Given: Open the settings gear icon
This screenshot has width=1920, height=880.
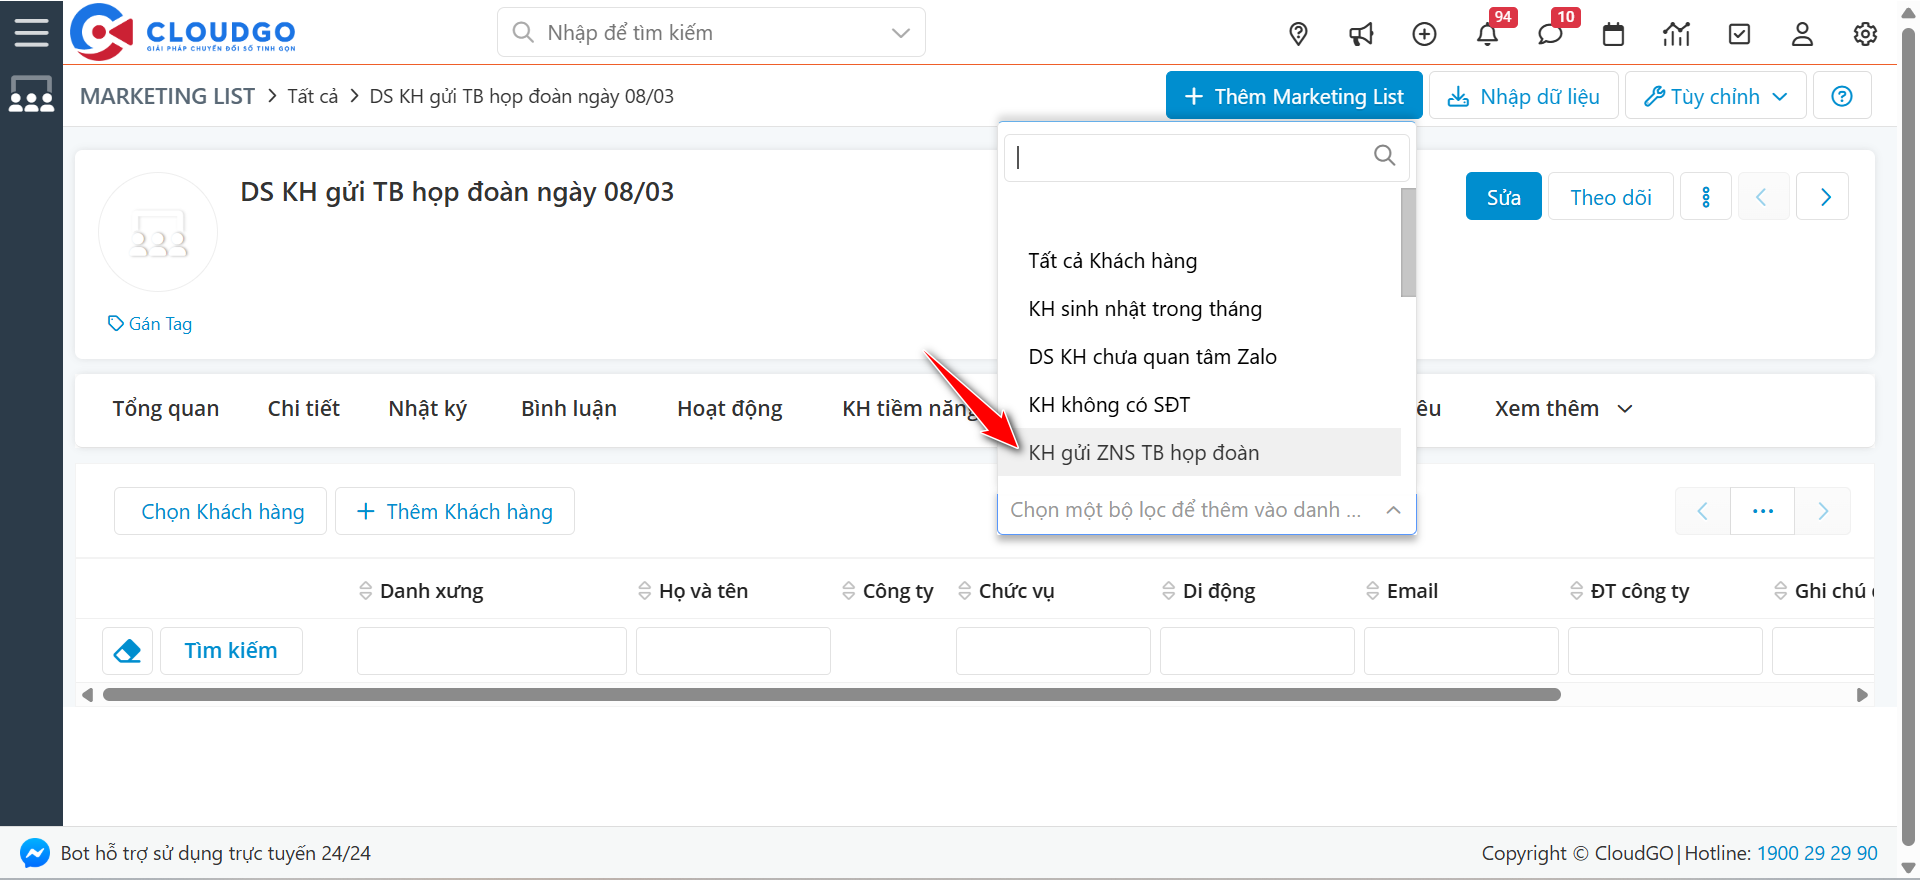Looking at the screenshot, I should pos(1865,34).
